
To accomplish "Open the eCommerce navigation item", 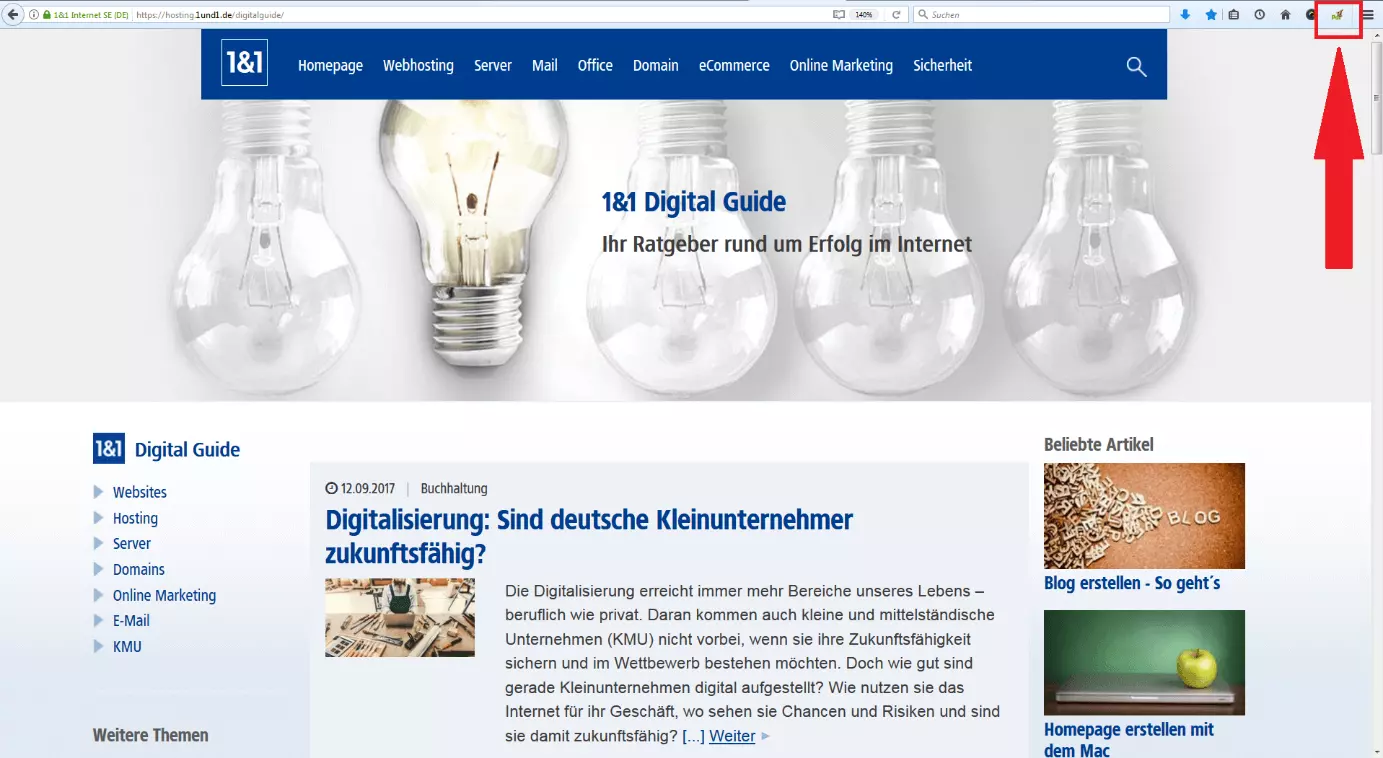I will point(734,65).
